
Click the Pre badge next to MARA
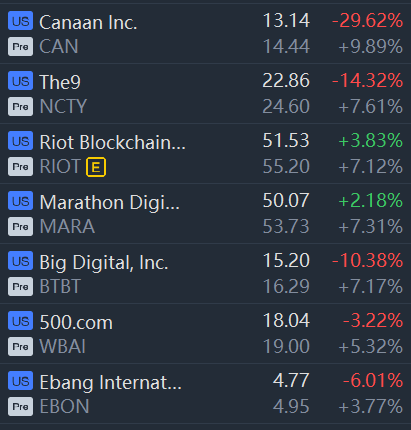point(20,226)
